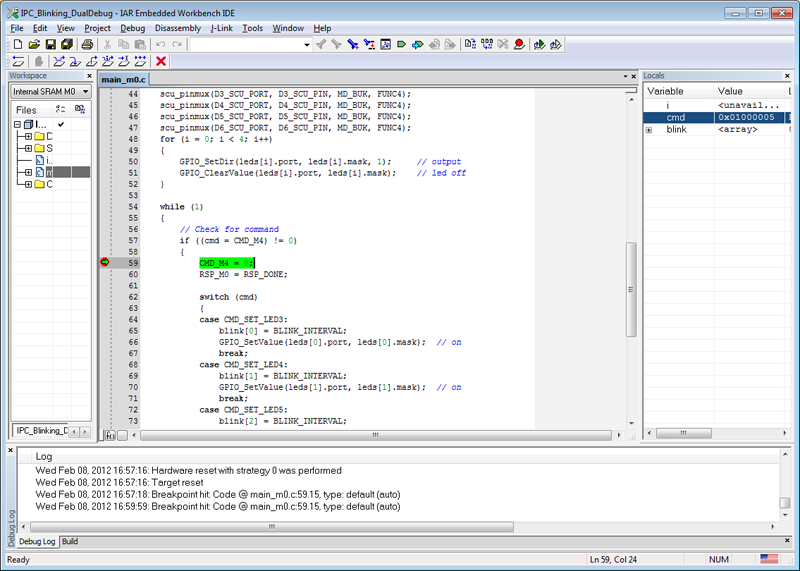800x571 pixels.
Task: Toggle breakpoint with the red dot icon
Action: coord(519,44)
